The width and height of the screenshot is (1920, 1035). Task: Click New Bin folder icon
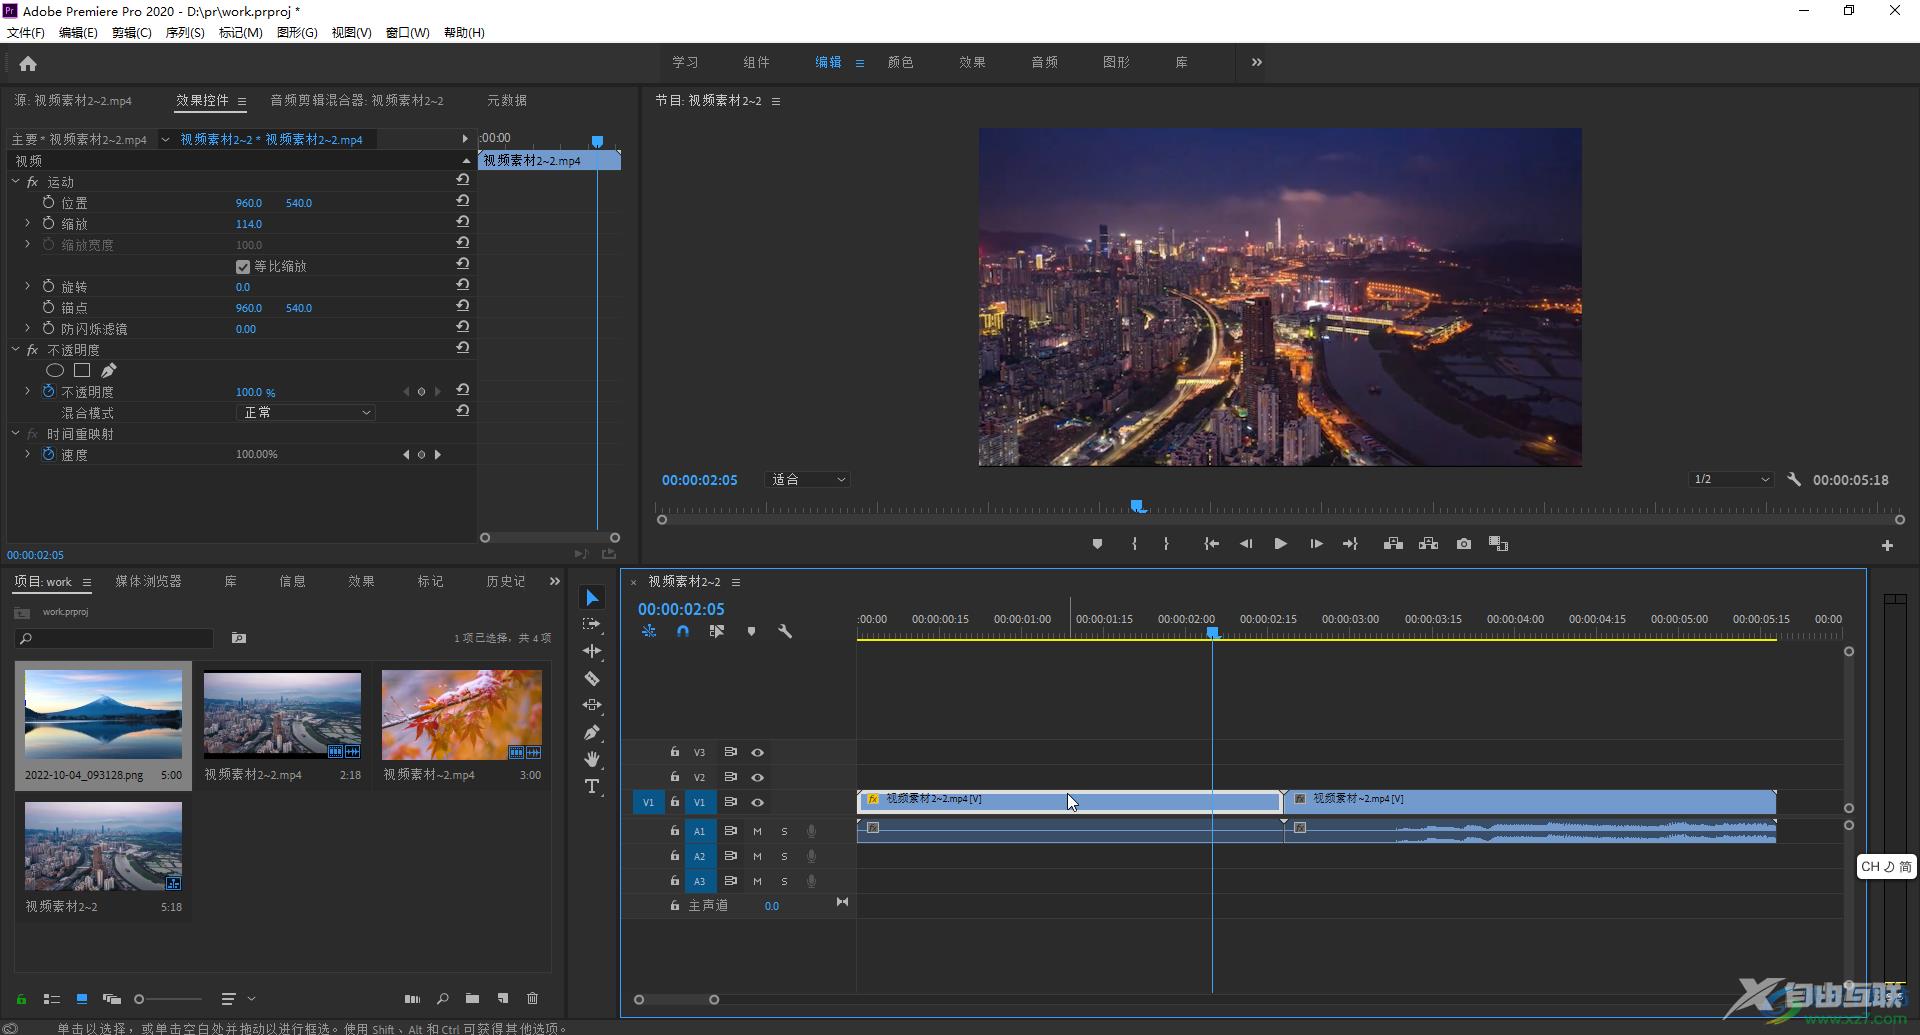click(472, 998)
